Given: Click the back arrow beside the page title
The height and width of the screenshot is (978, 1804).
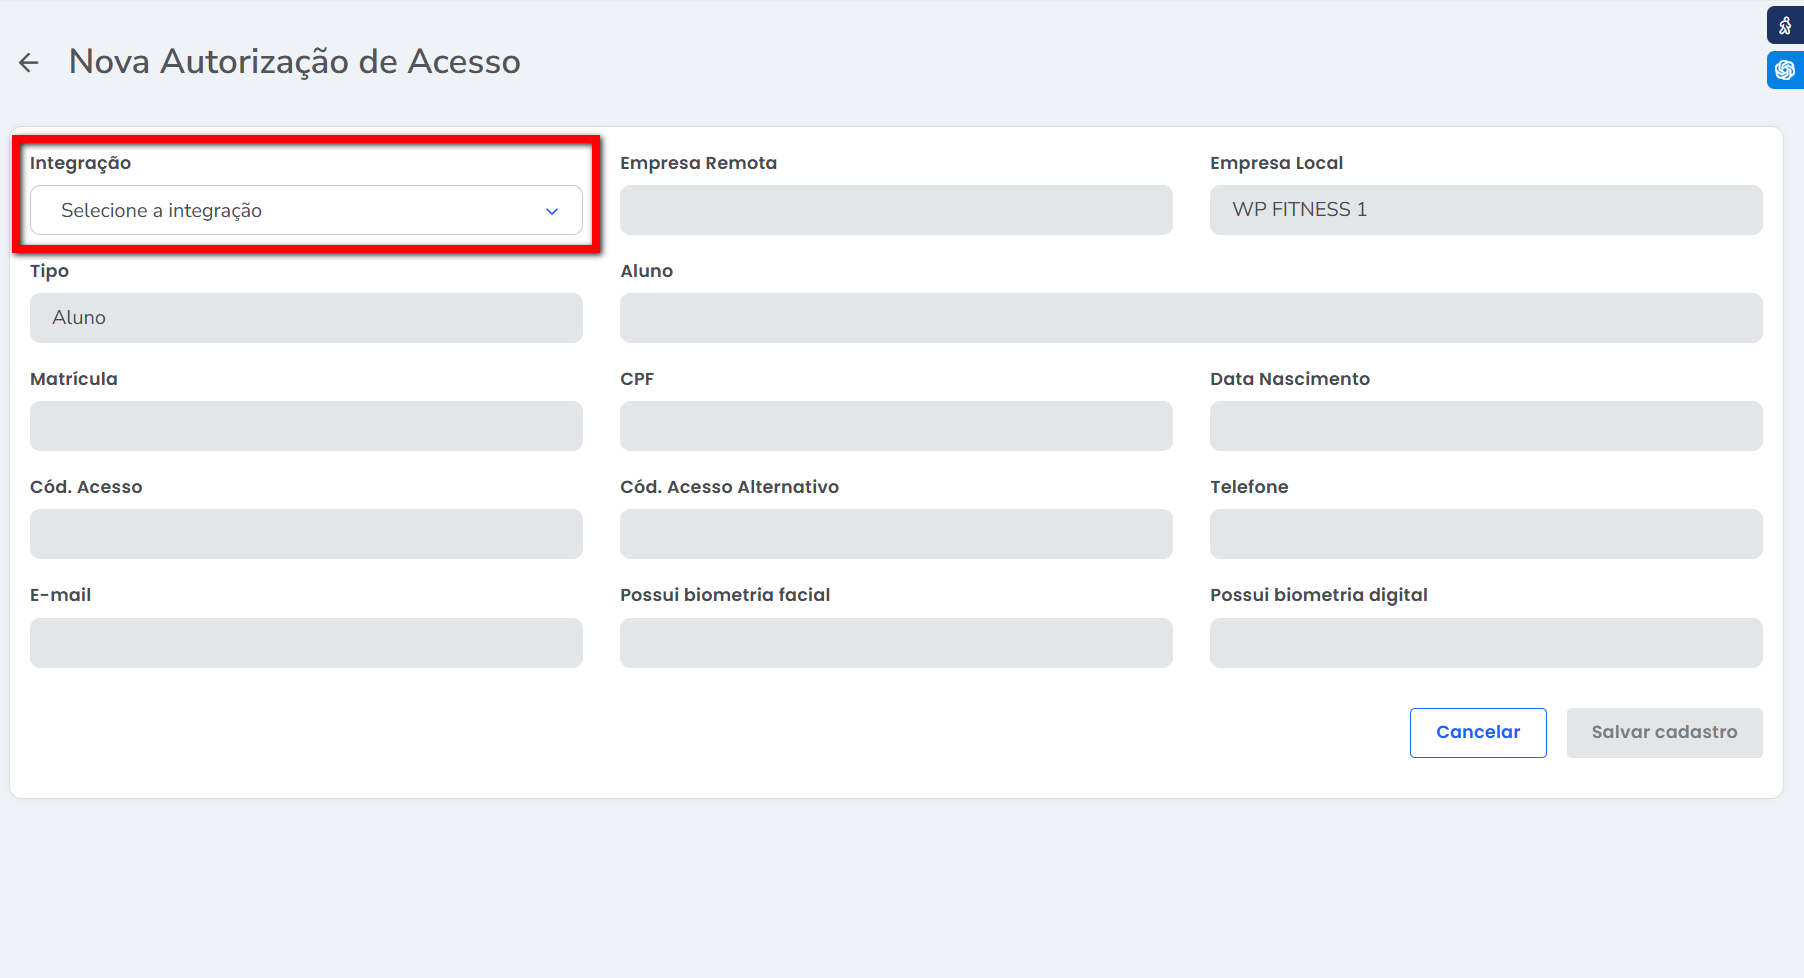Looking at the screenshot, I should point(29,63).
